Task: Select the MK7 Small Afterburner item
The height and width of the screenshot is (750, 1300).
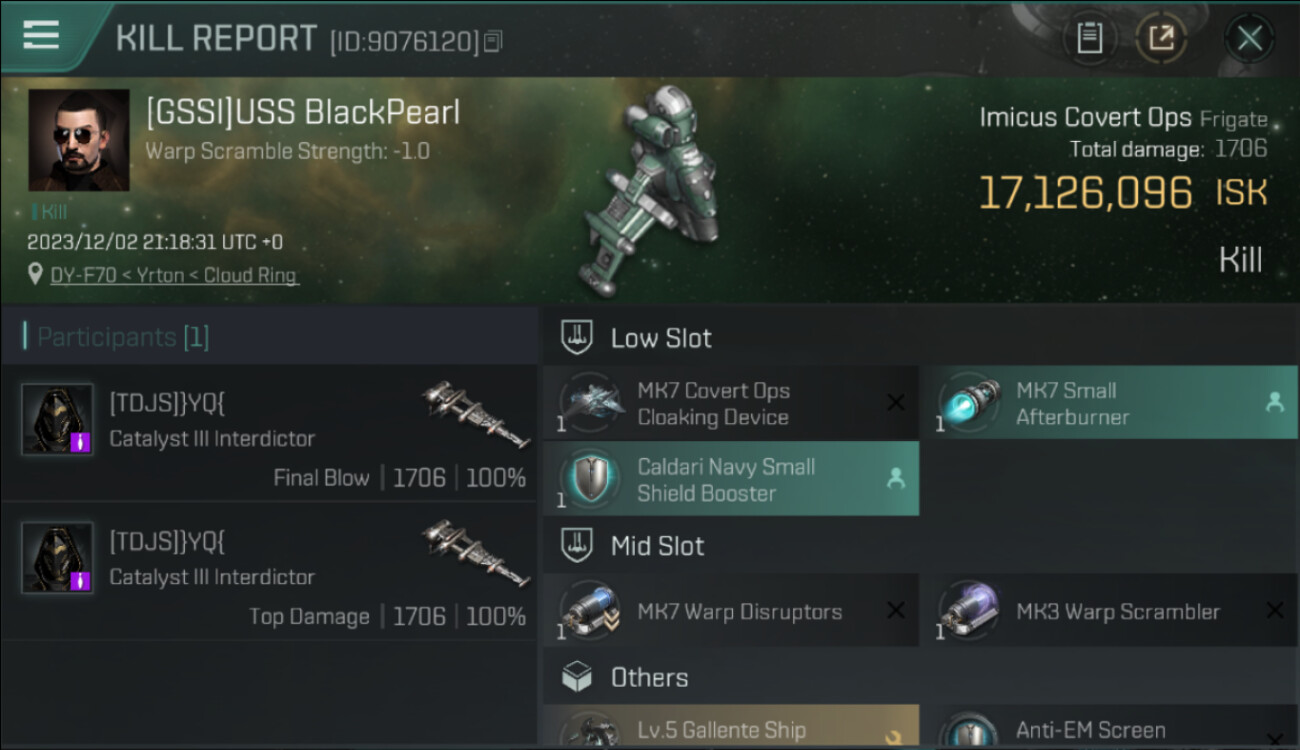Action: [x=1108, y=404]
